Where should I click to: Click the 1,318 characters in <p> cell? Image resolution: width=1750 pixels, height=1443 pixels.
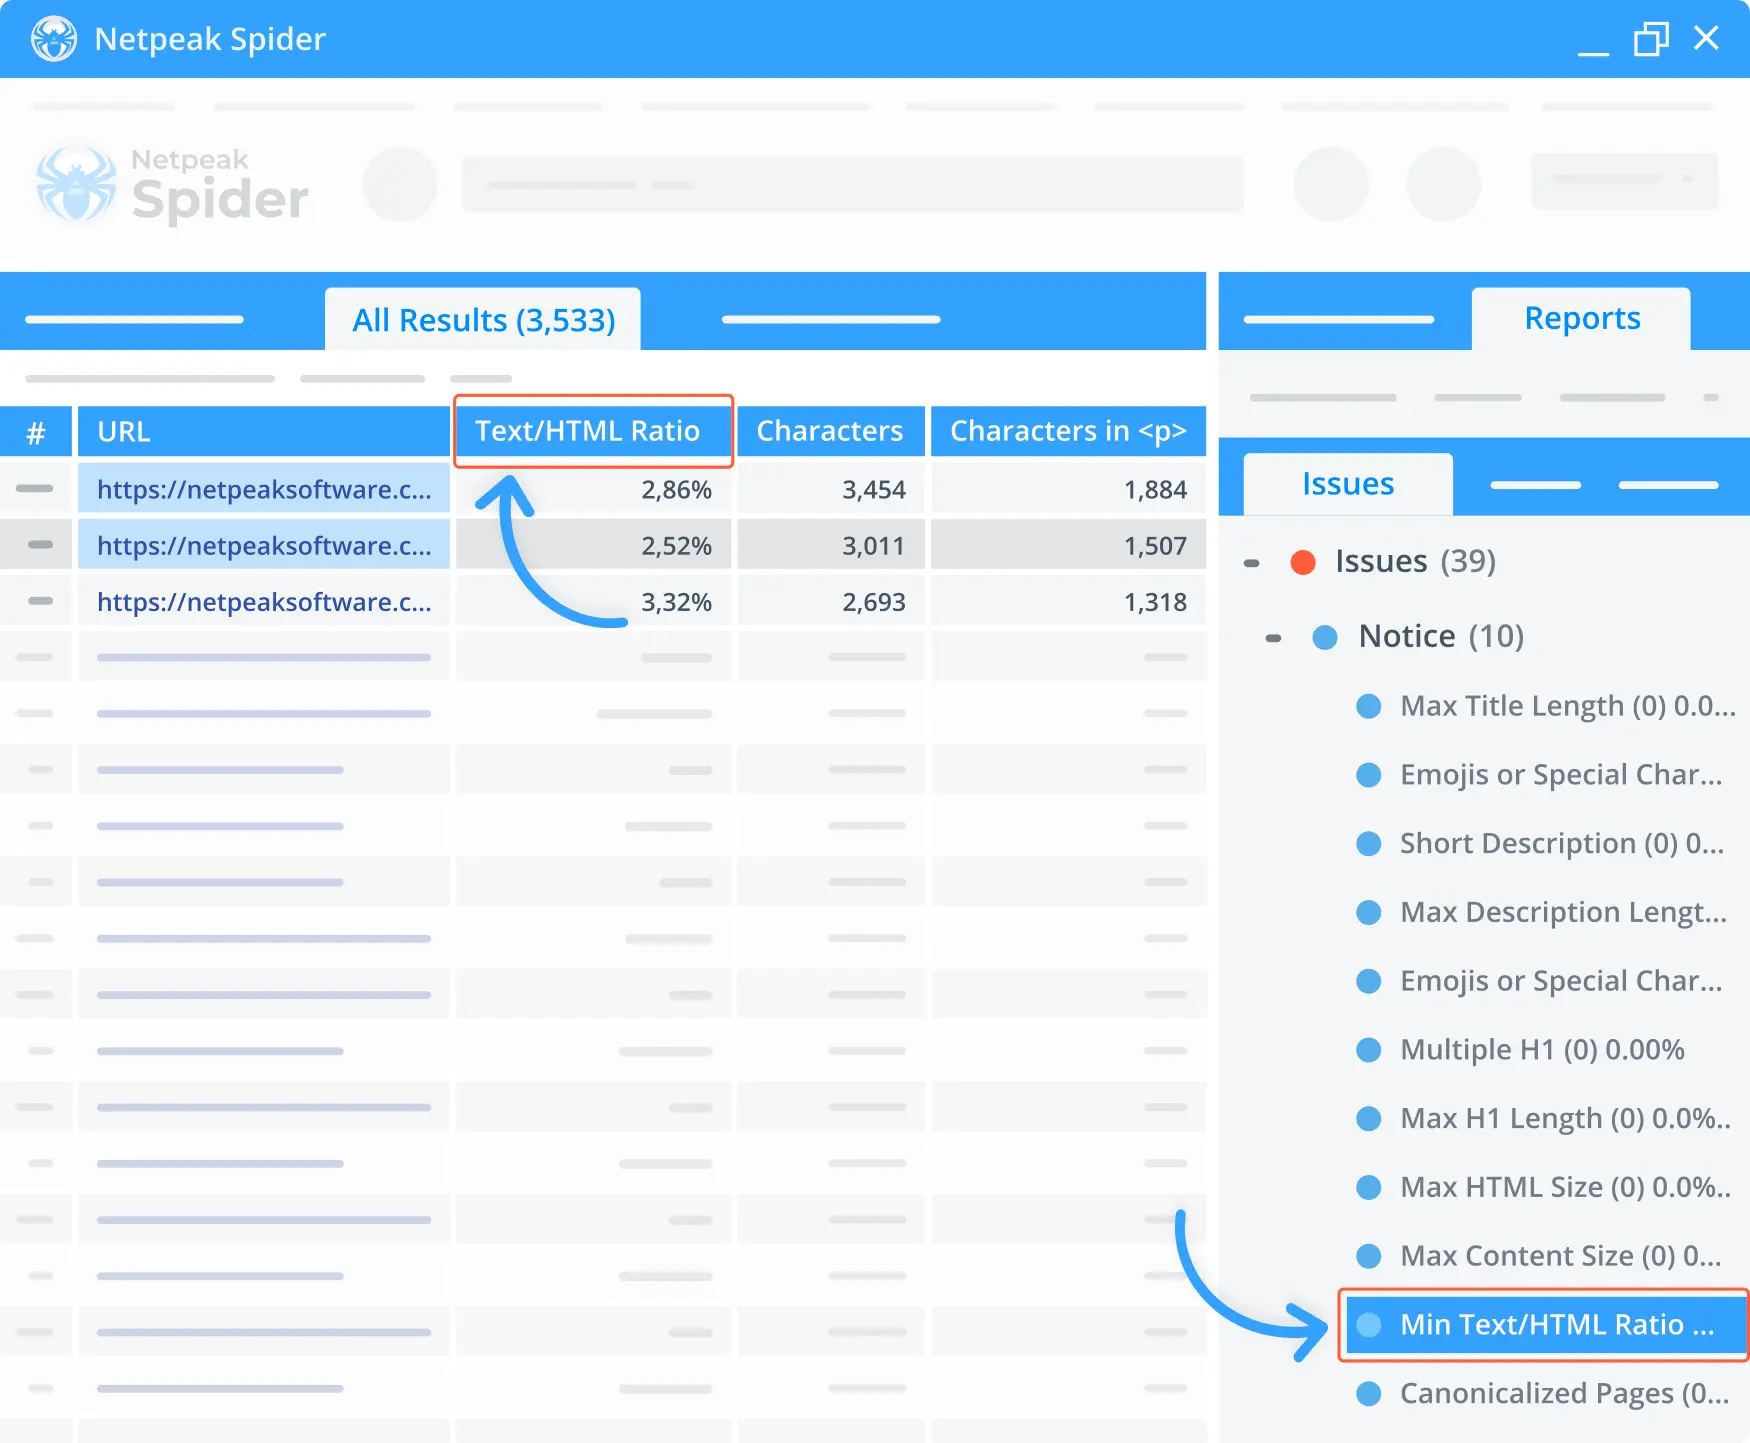click(1068, 601)
